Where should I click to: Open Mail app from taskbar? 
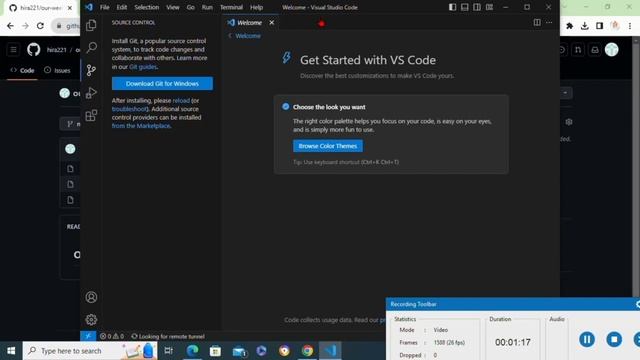click(x=239, y=351)
